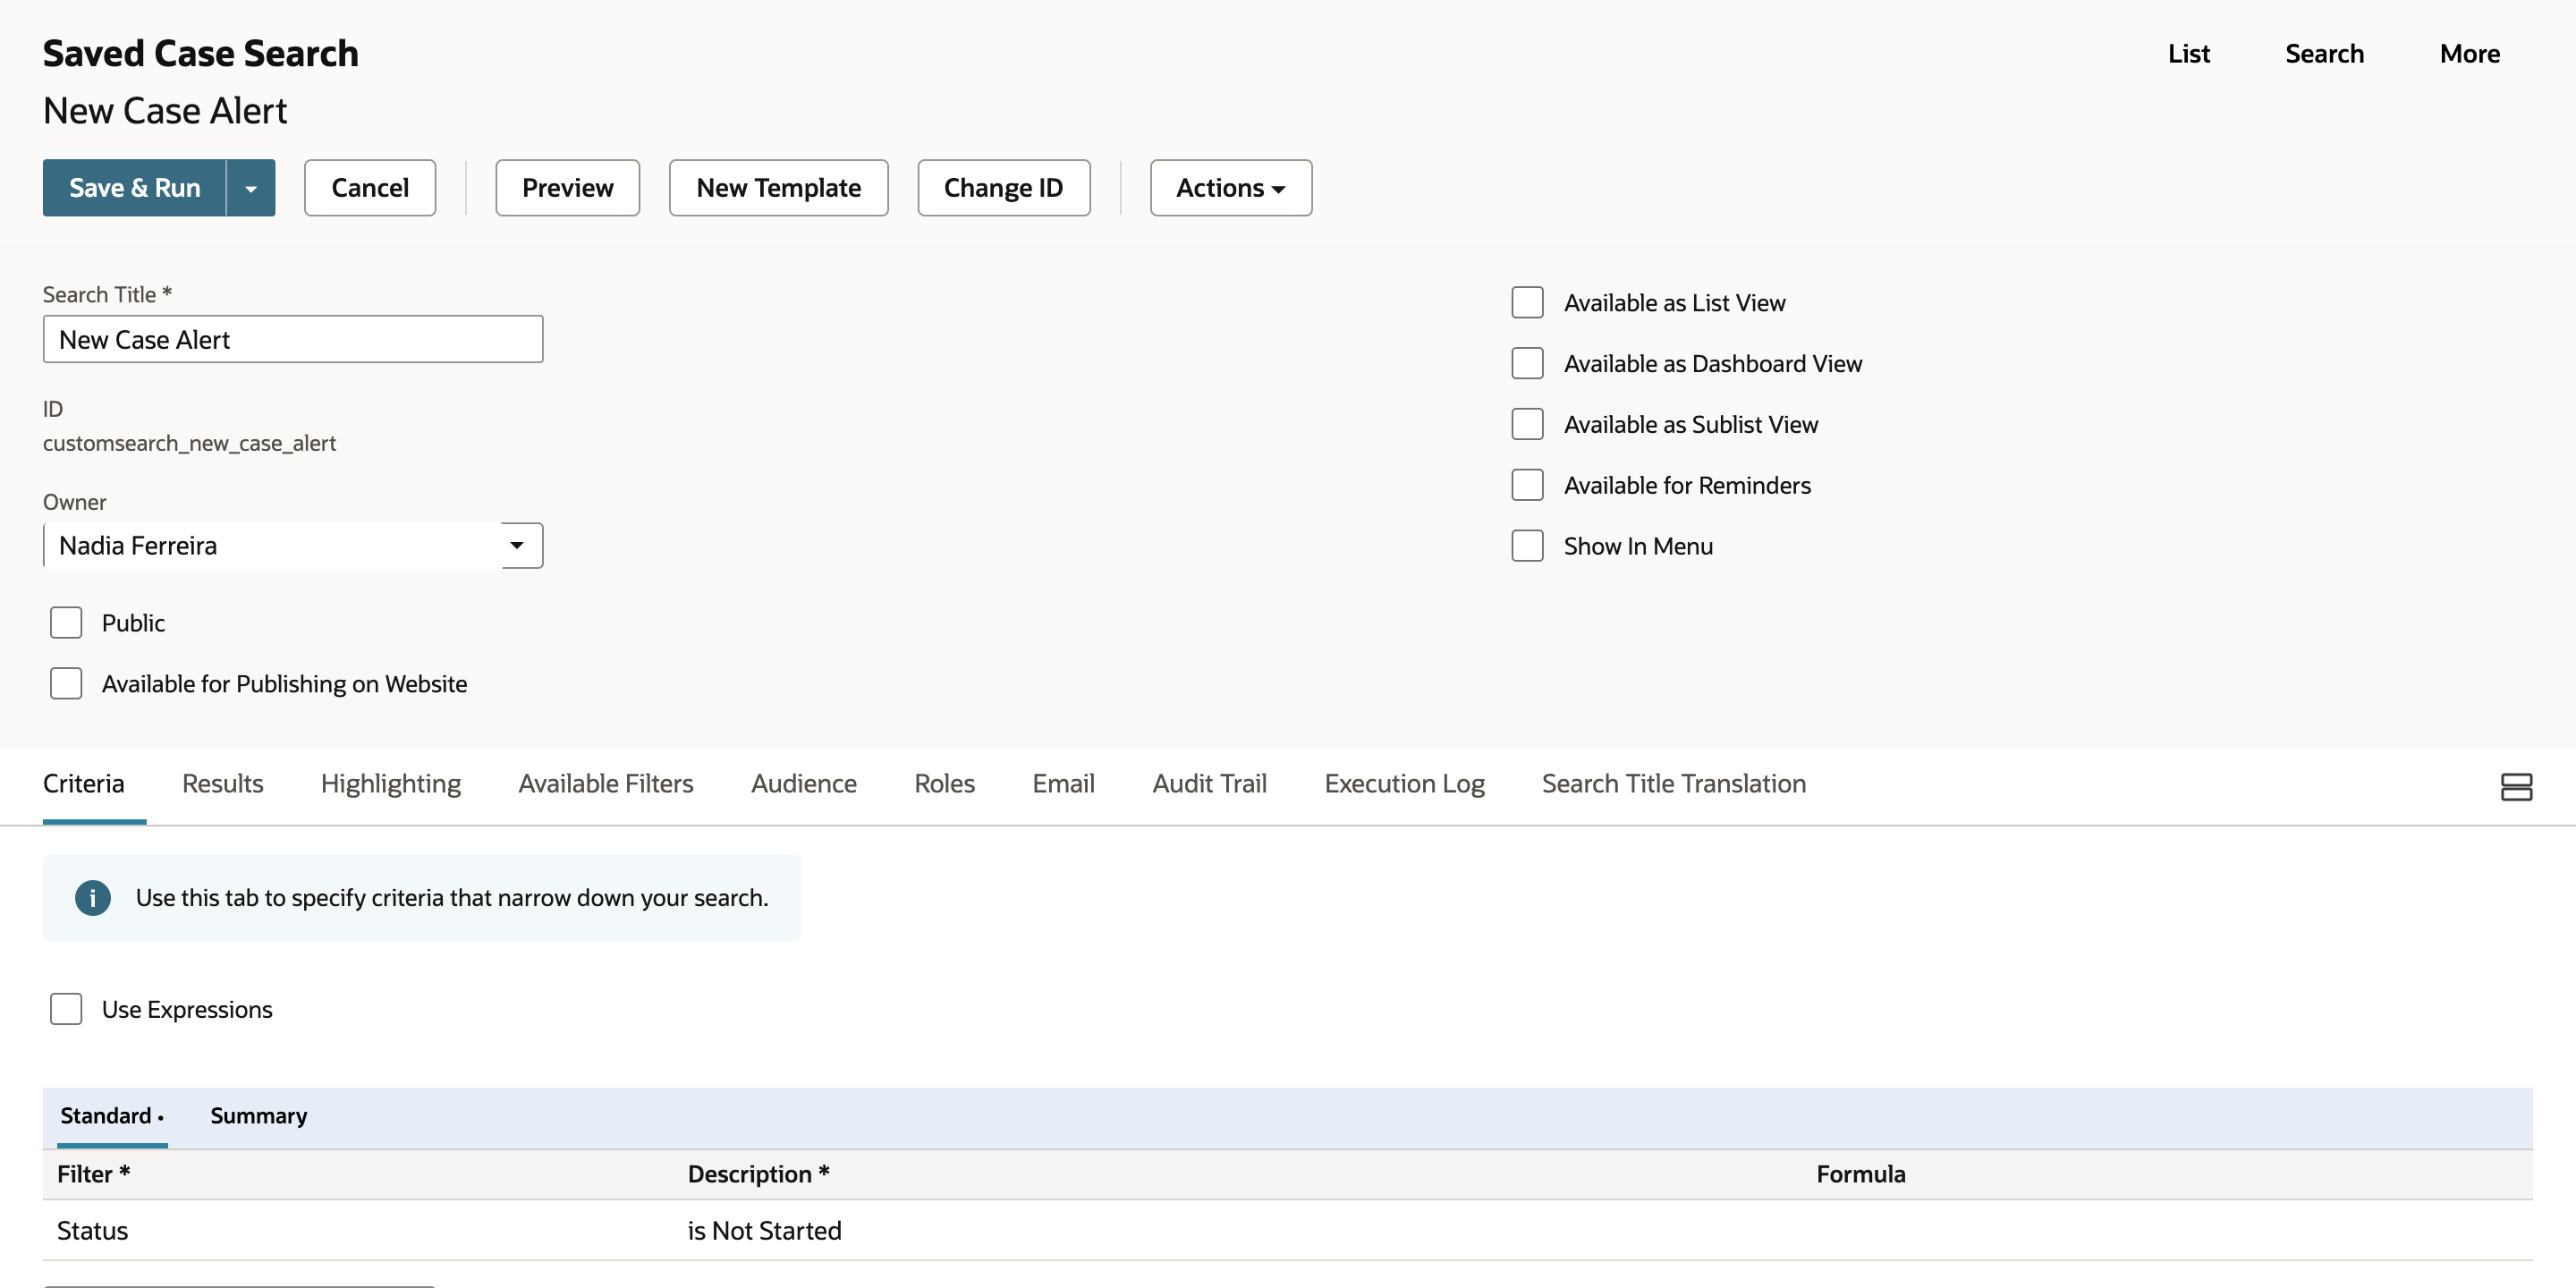Image resolution: width=2576 pixels, height=1288 pixels.
Task: Toggle Use Expressions checkbox
Action: [66, 1009]
